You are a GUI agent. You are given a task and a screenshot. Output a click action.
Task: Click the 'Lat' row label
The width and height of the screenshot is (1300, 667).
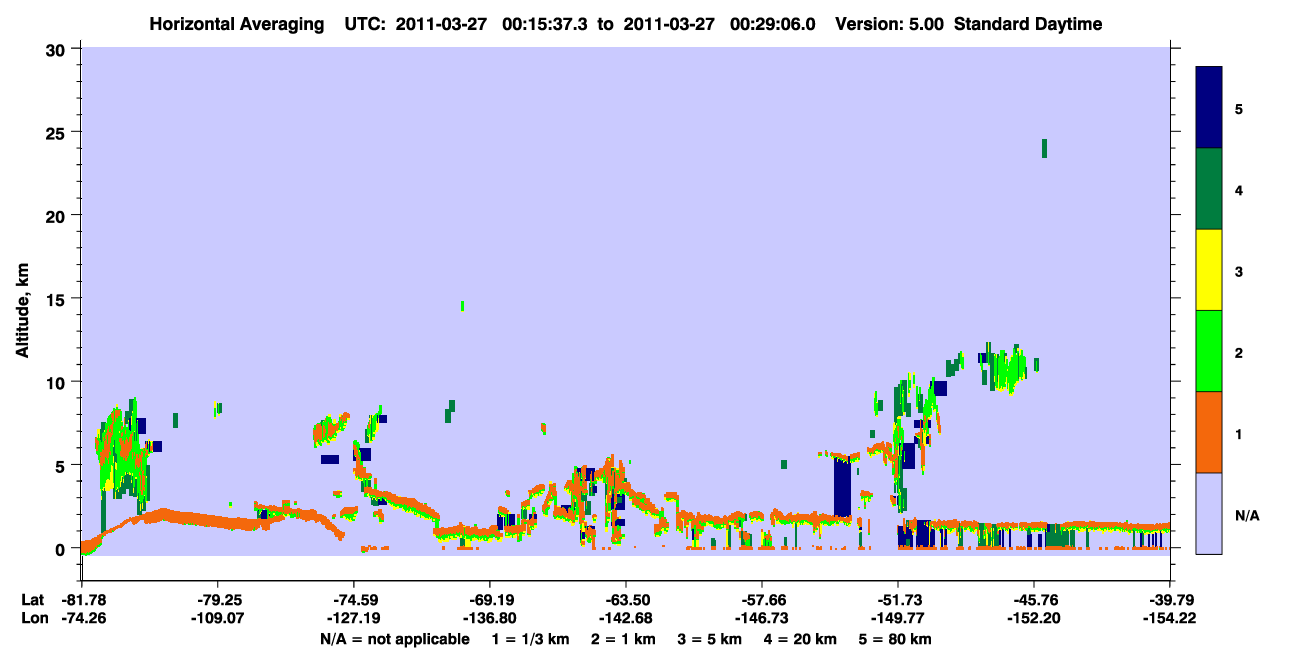32,599
